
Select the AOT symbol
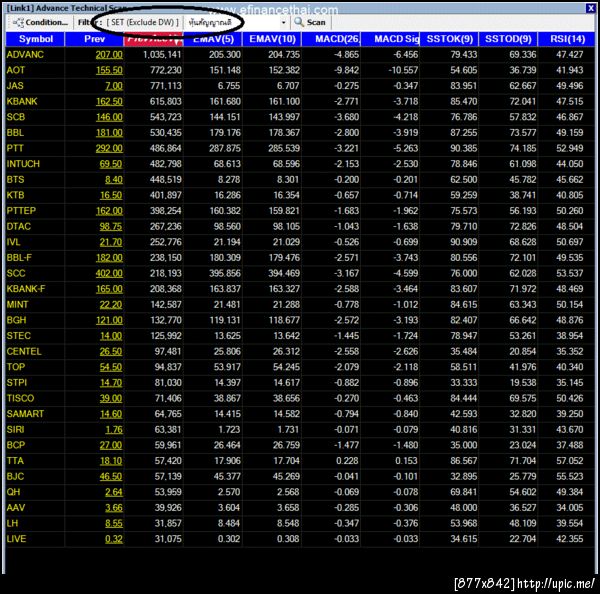pos(16,70)
